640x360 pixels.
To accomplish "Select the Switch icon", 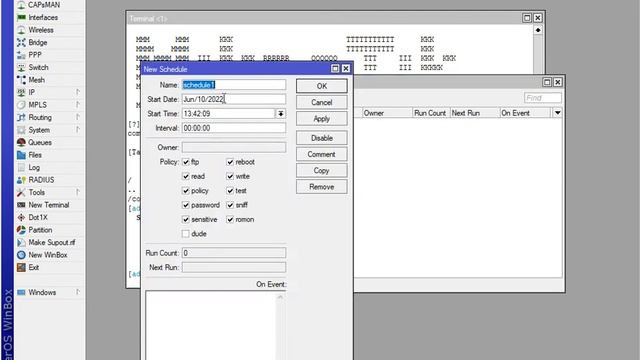I will point(21,68).
